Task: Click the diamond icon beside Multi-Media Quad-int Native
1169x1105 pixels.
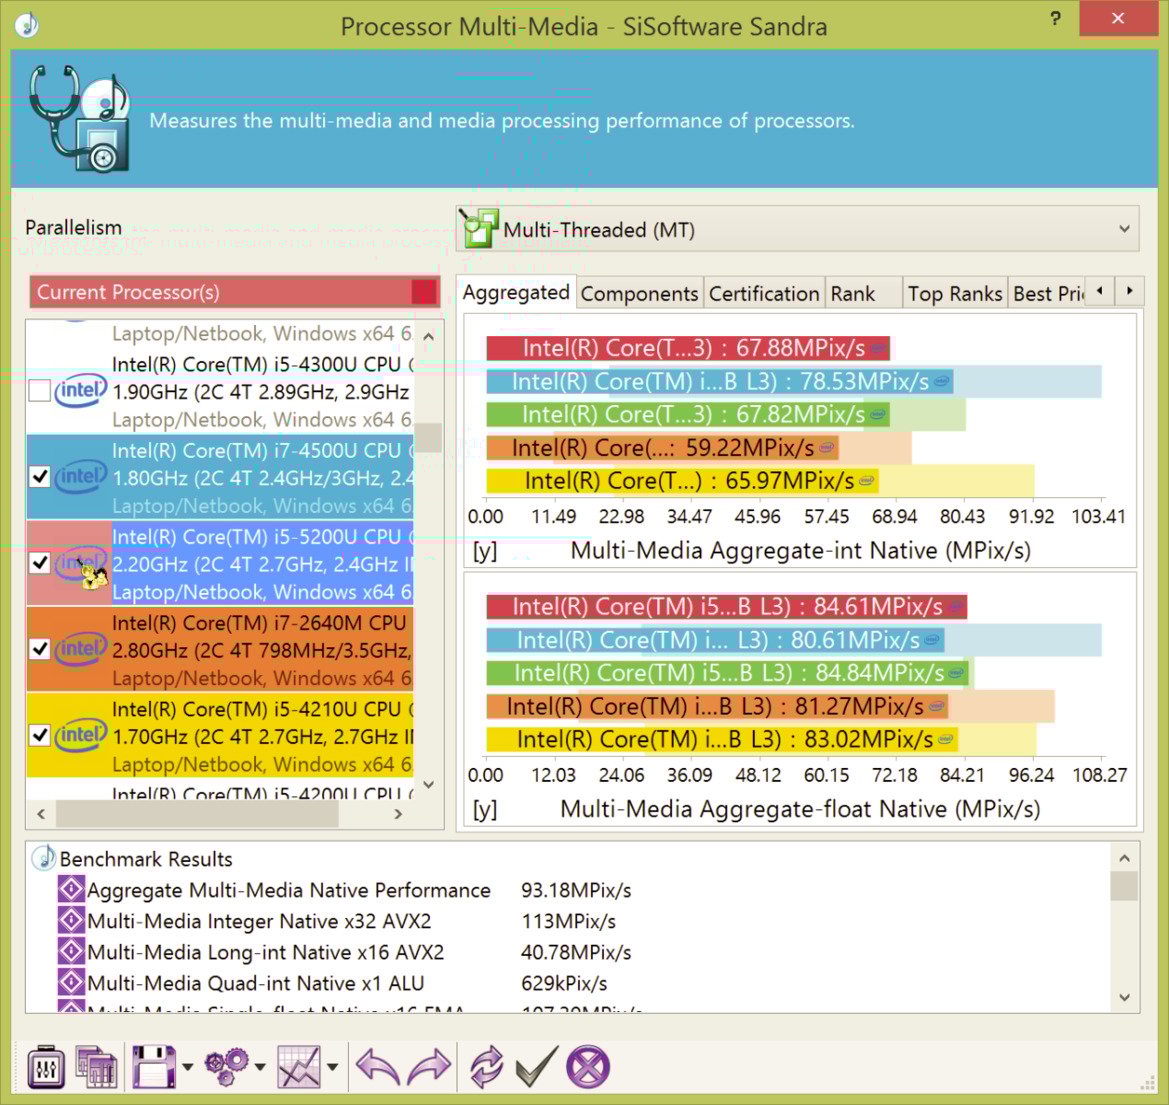Action: coord(71,983)
